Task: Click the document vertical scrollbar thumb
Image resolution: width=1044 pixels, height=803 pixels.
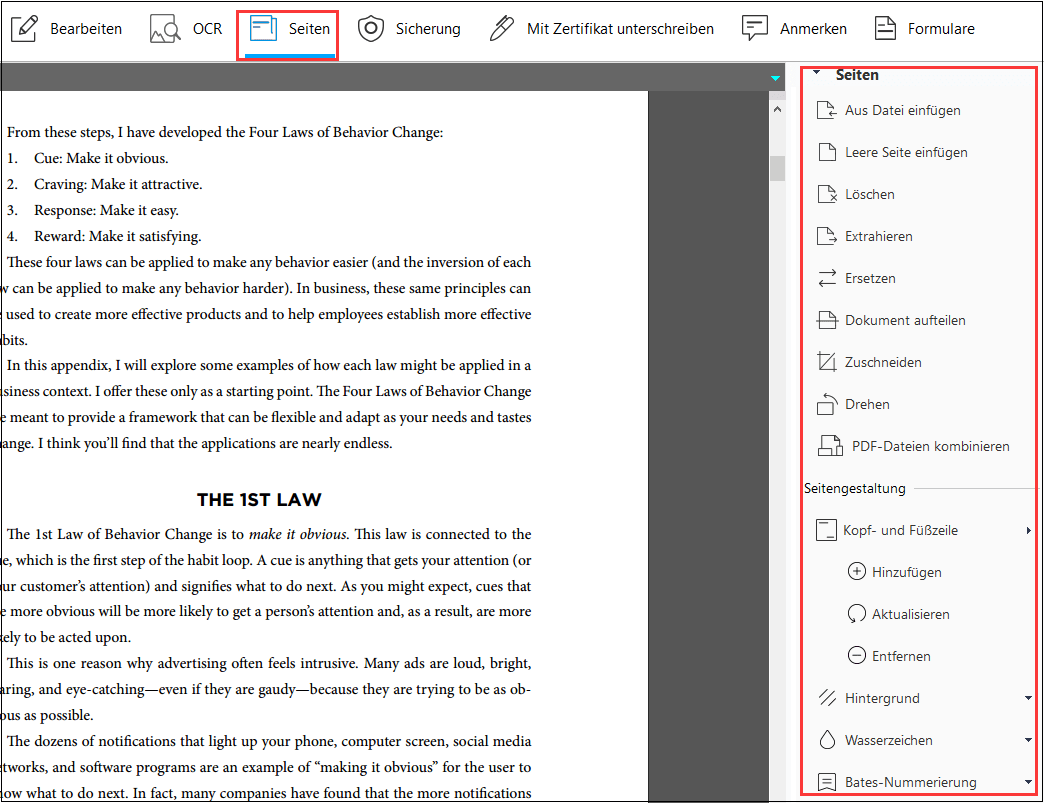Action: tap(777, 168)
